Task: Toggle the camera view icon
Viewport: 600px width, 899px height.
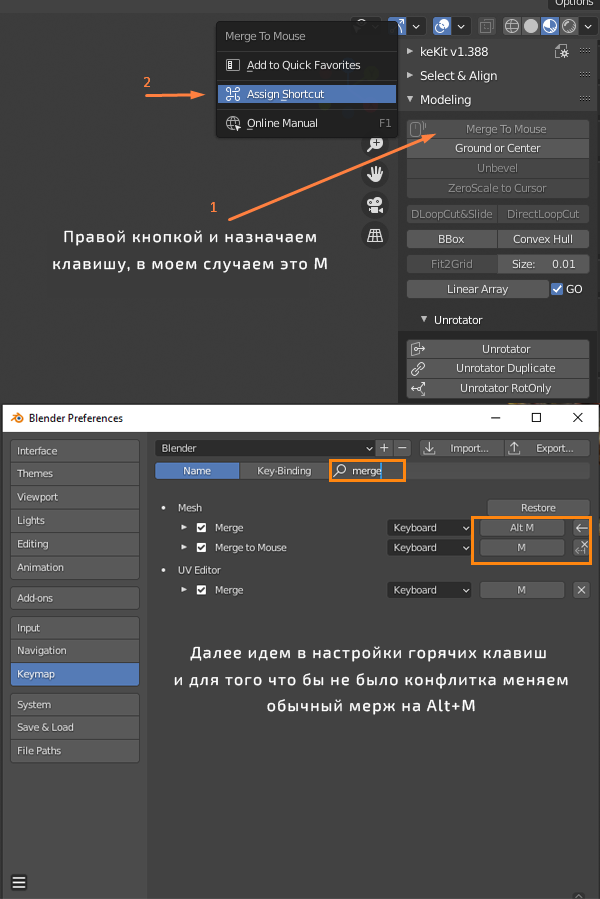Action: [375, 205]
